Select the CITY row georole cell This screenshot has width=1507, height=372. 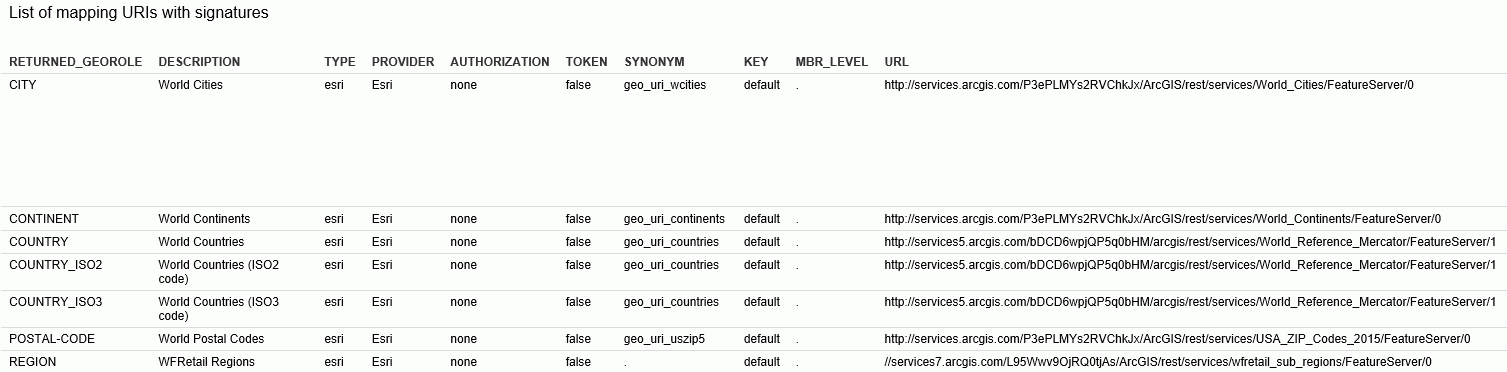point(23,85)
